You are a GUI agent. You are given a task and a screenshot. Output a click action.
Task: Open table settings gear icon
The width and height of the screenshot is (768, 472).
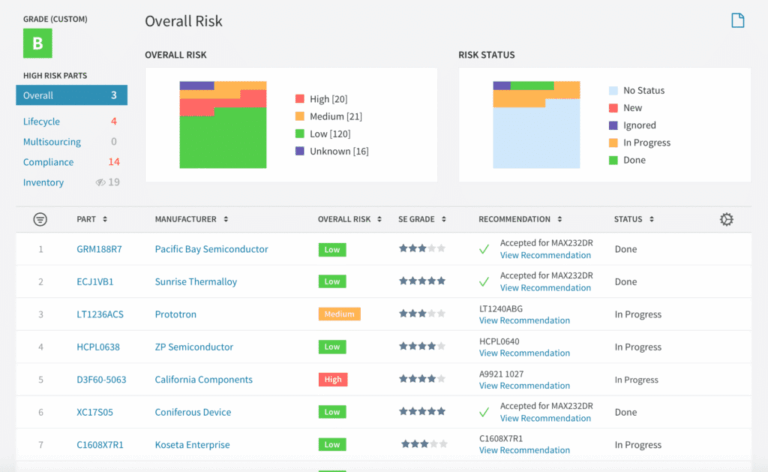726,219
